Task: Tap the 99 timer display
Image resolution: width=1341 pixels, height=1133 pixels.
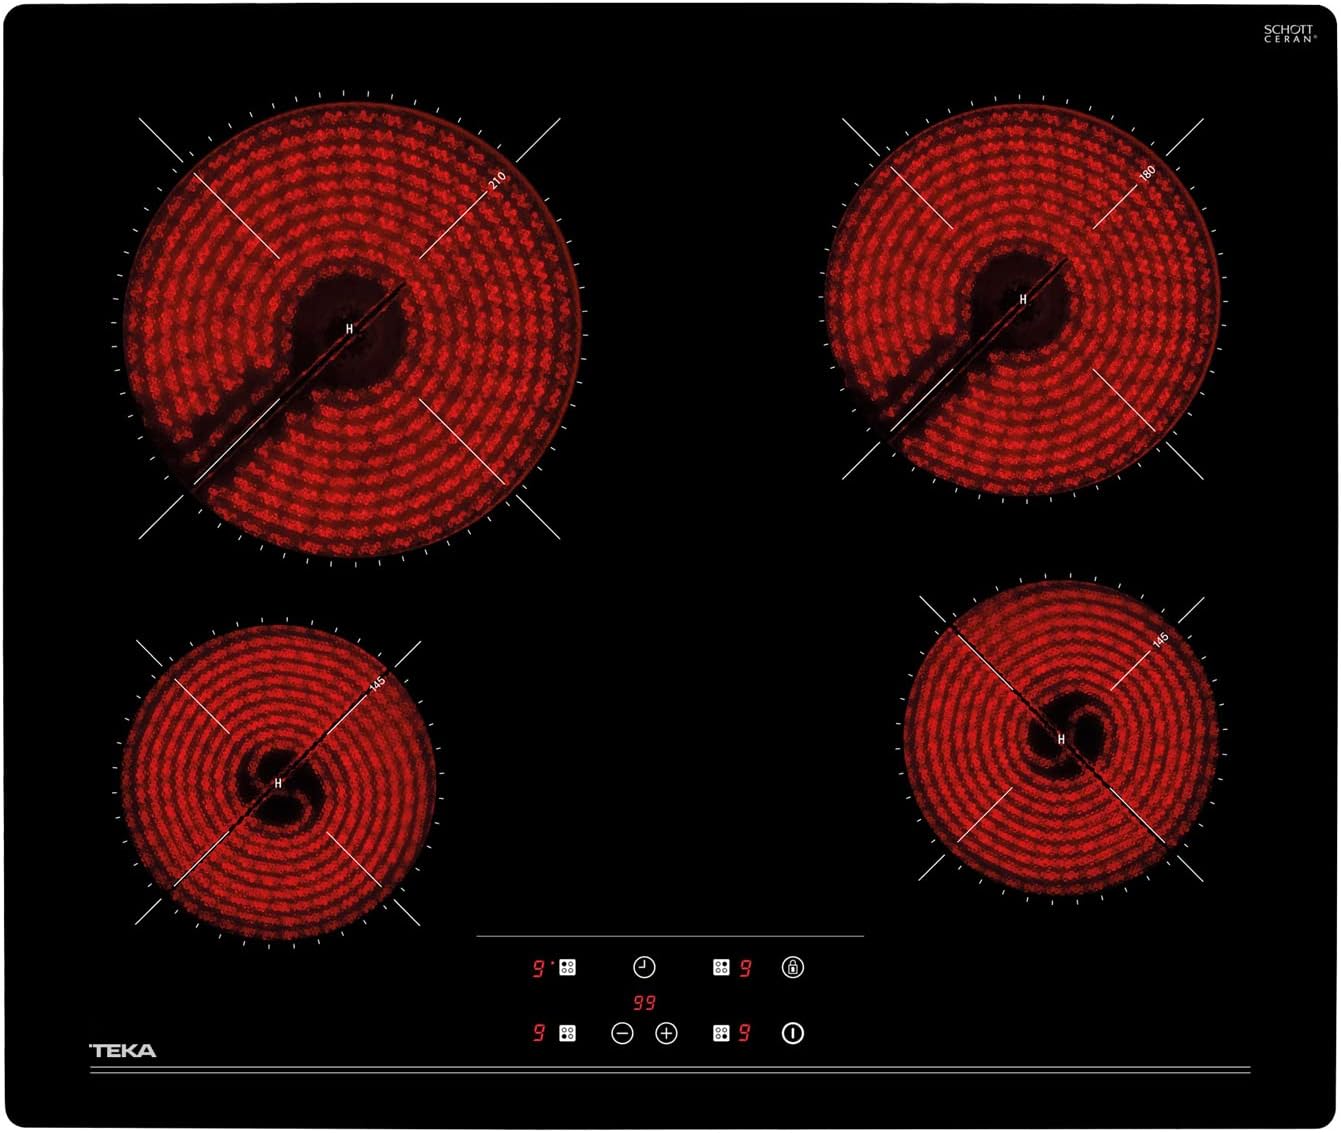Action: click(644, 1003)
